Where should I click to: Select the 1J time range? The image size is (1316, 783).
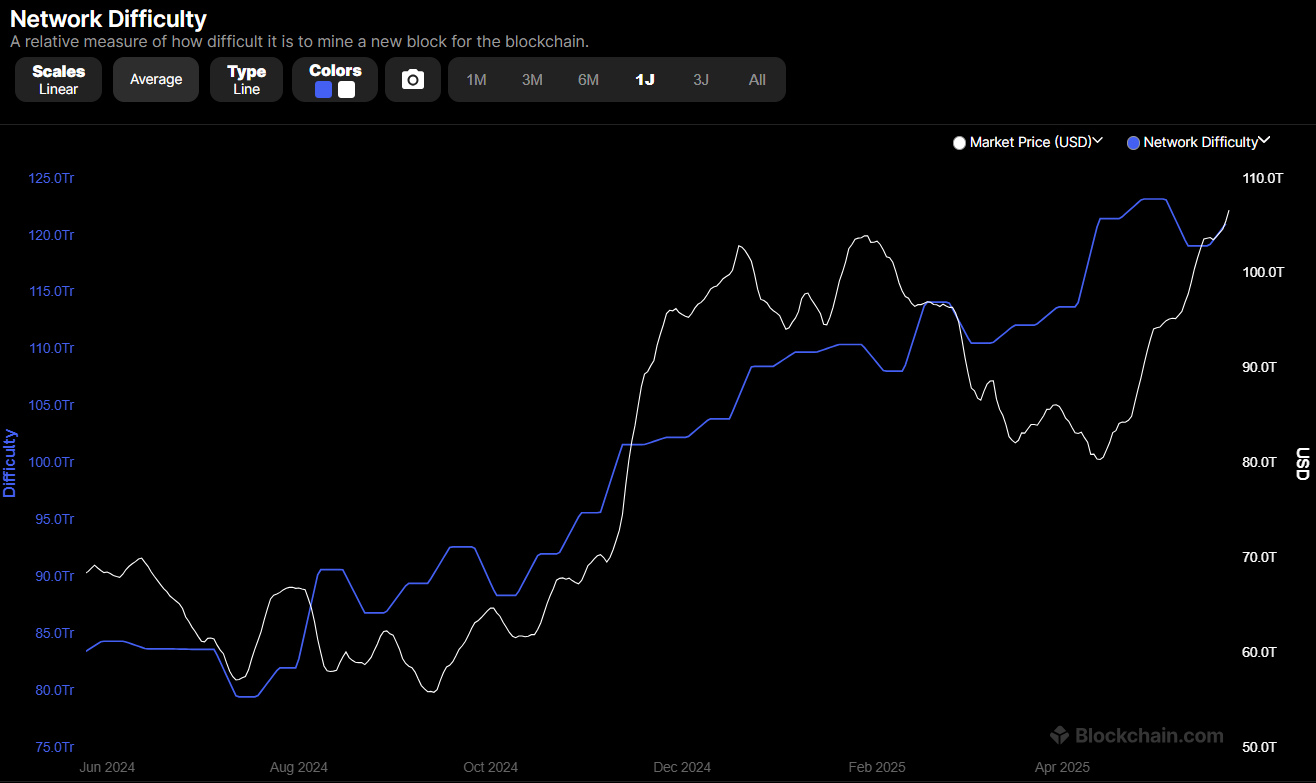pyautogui.click(x=645, y=80)
